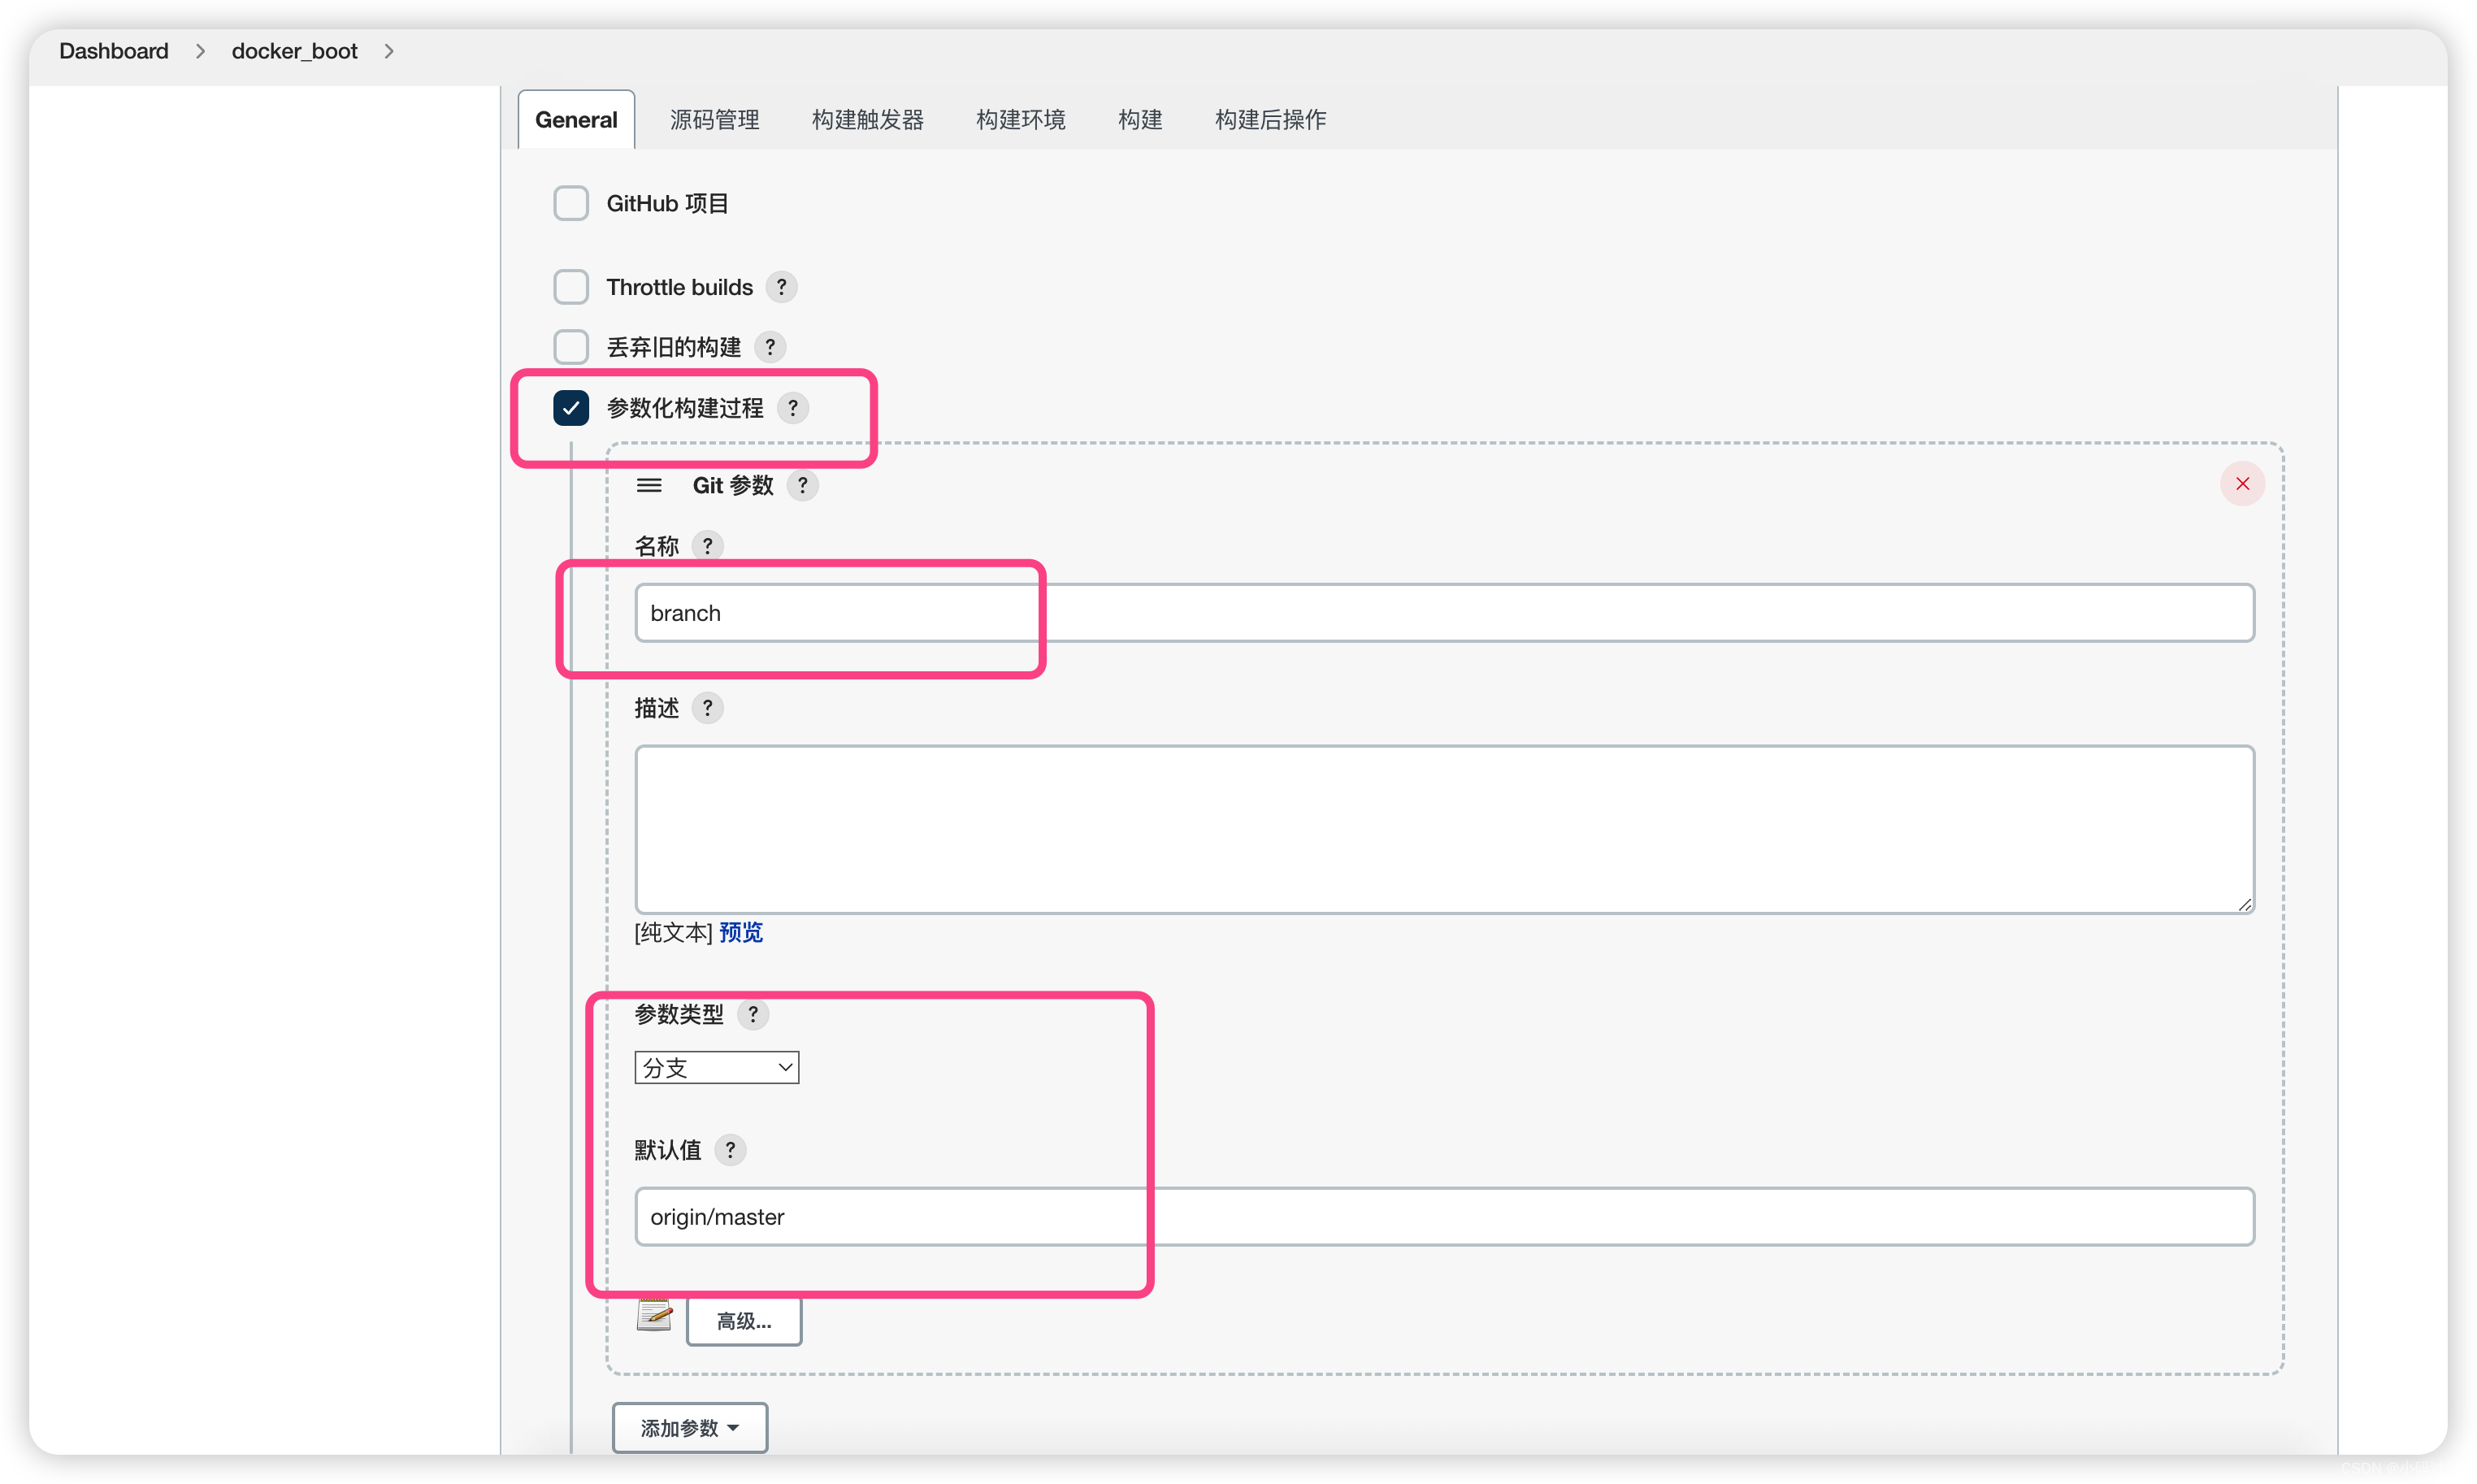The image size is (2477, 1484).
Task: Click the origin/master default value field
Action: pos(1444,1217)
